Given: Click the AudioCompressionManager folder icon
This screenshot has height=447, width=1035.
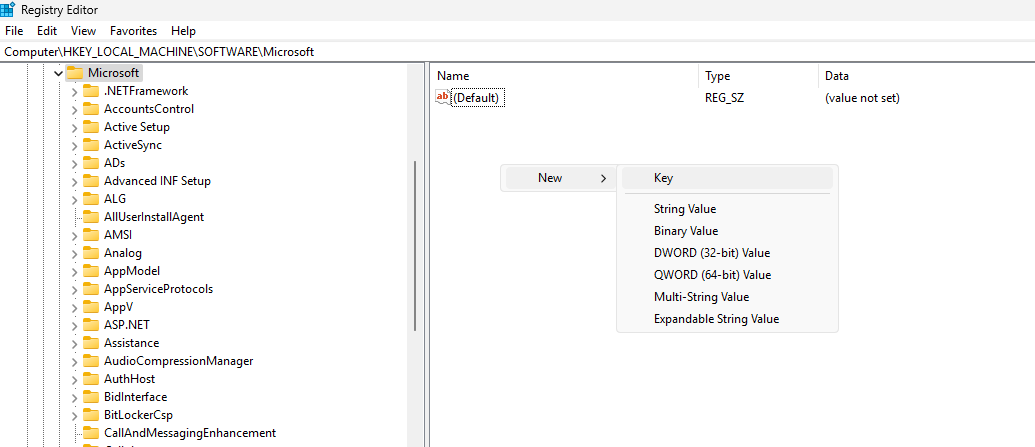Looking at the screenshot, I should pos(91,361).
